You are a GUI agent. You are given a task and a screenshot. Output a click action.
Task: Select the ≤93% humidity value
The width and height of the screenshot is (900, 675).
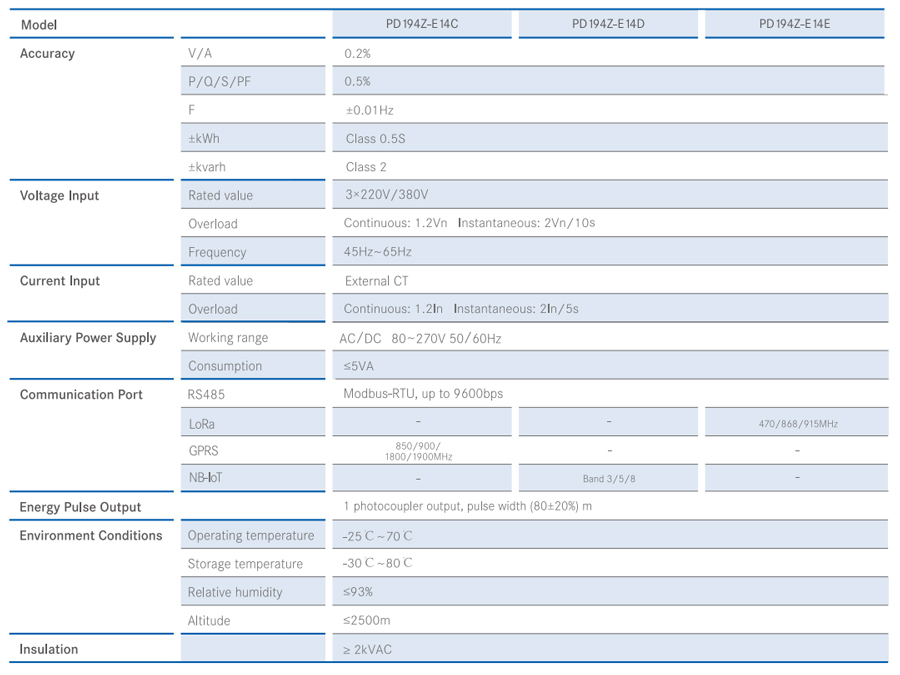click(x=358, y=592)
